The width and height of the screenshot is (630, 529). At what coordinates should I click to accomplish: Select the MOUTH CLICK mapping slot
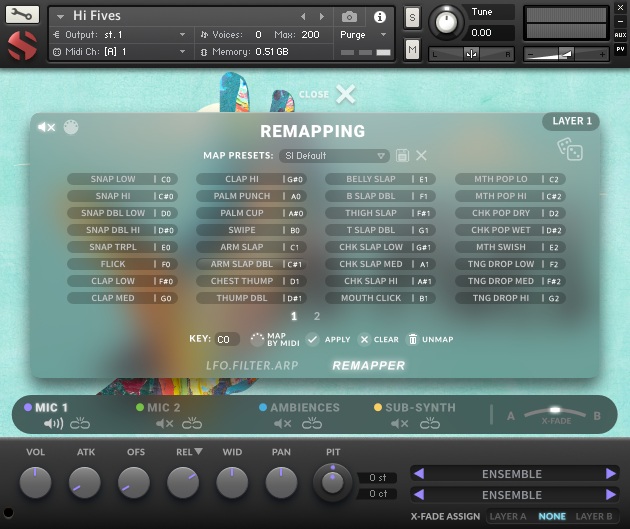coord(380,298)
